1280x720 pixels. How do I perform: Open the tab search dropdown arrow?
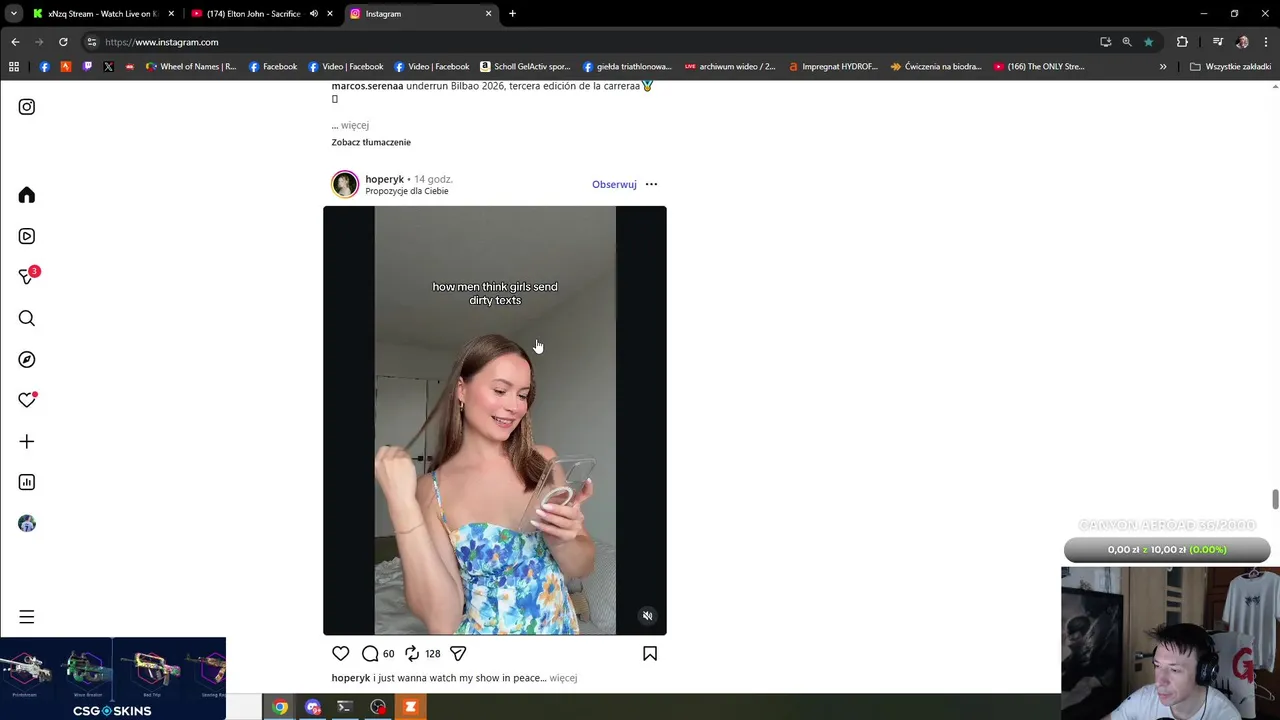[14, 14]
